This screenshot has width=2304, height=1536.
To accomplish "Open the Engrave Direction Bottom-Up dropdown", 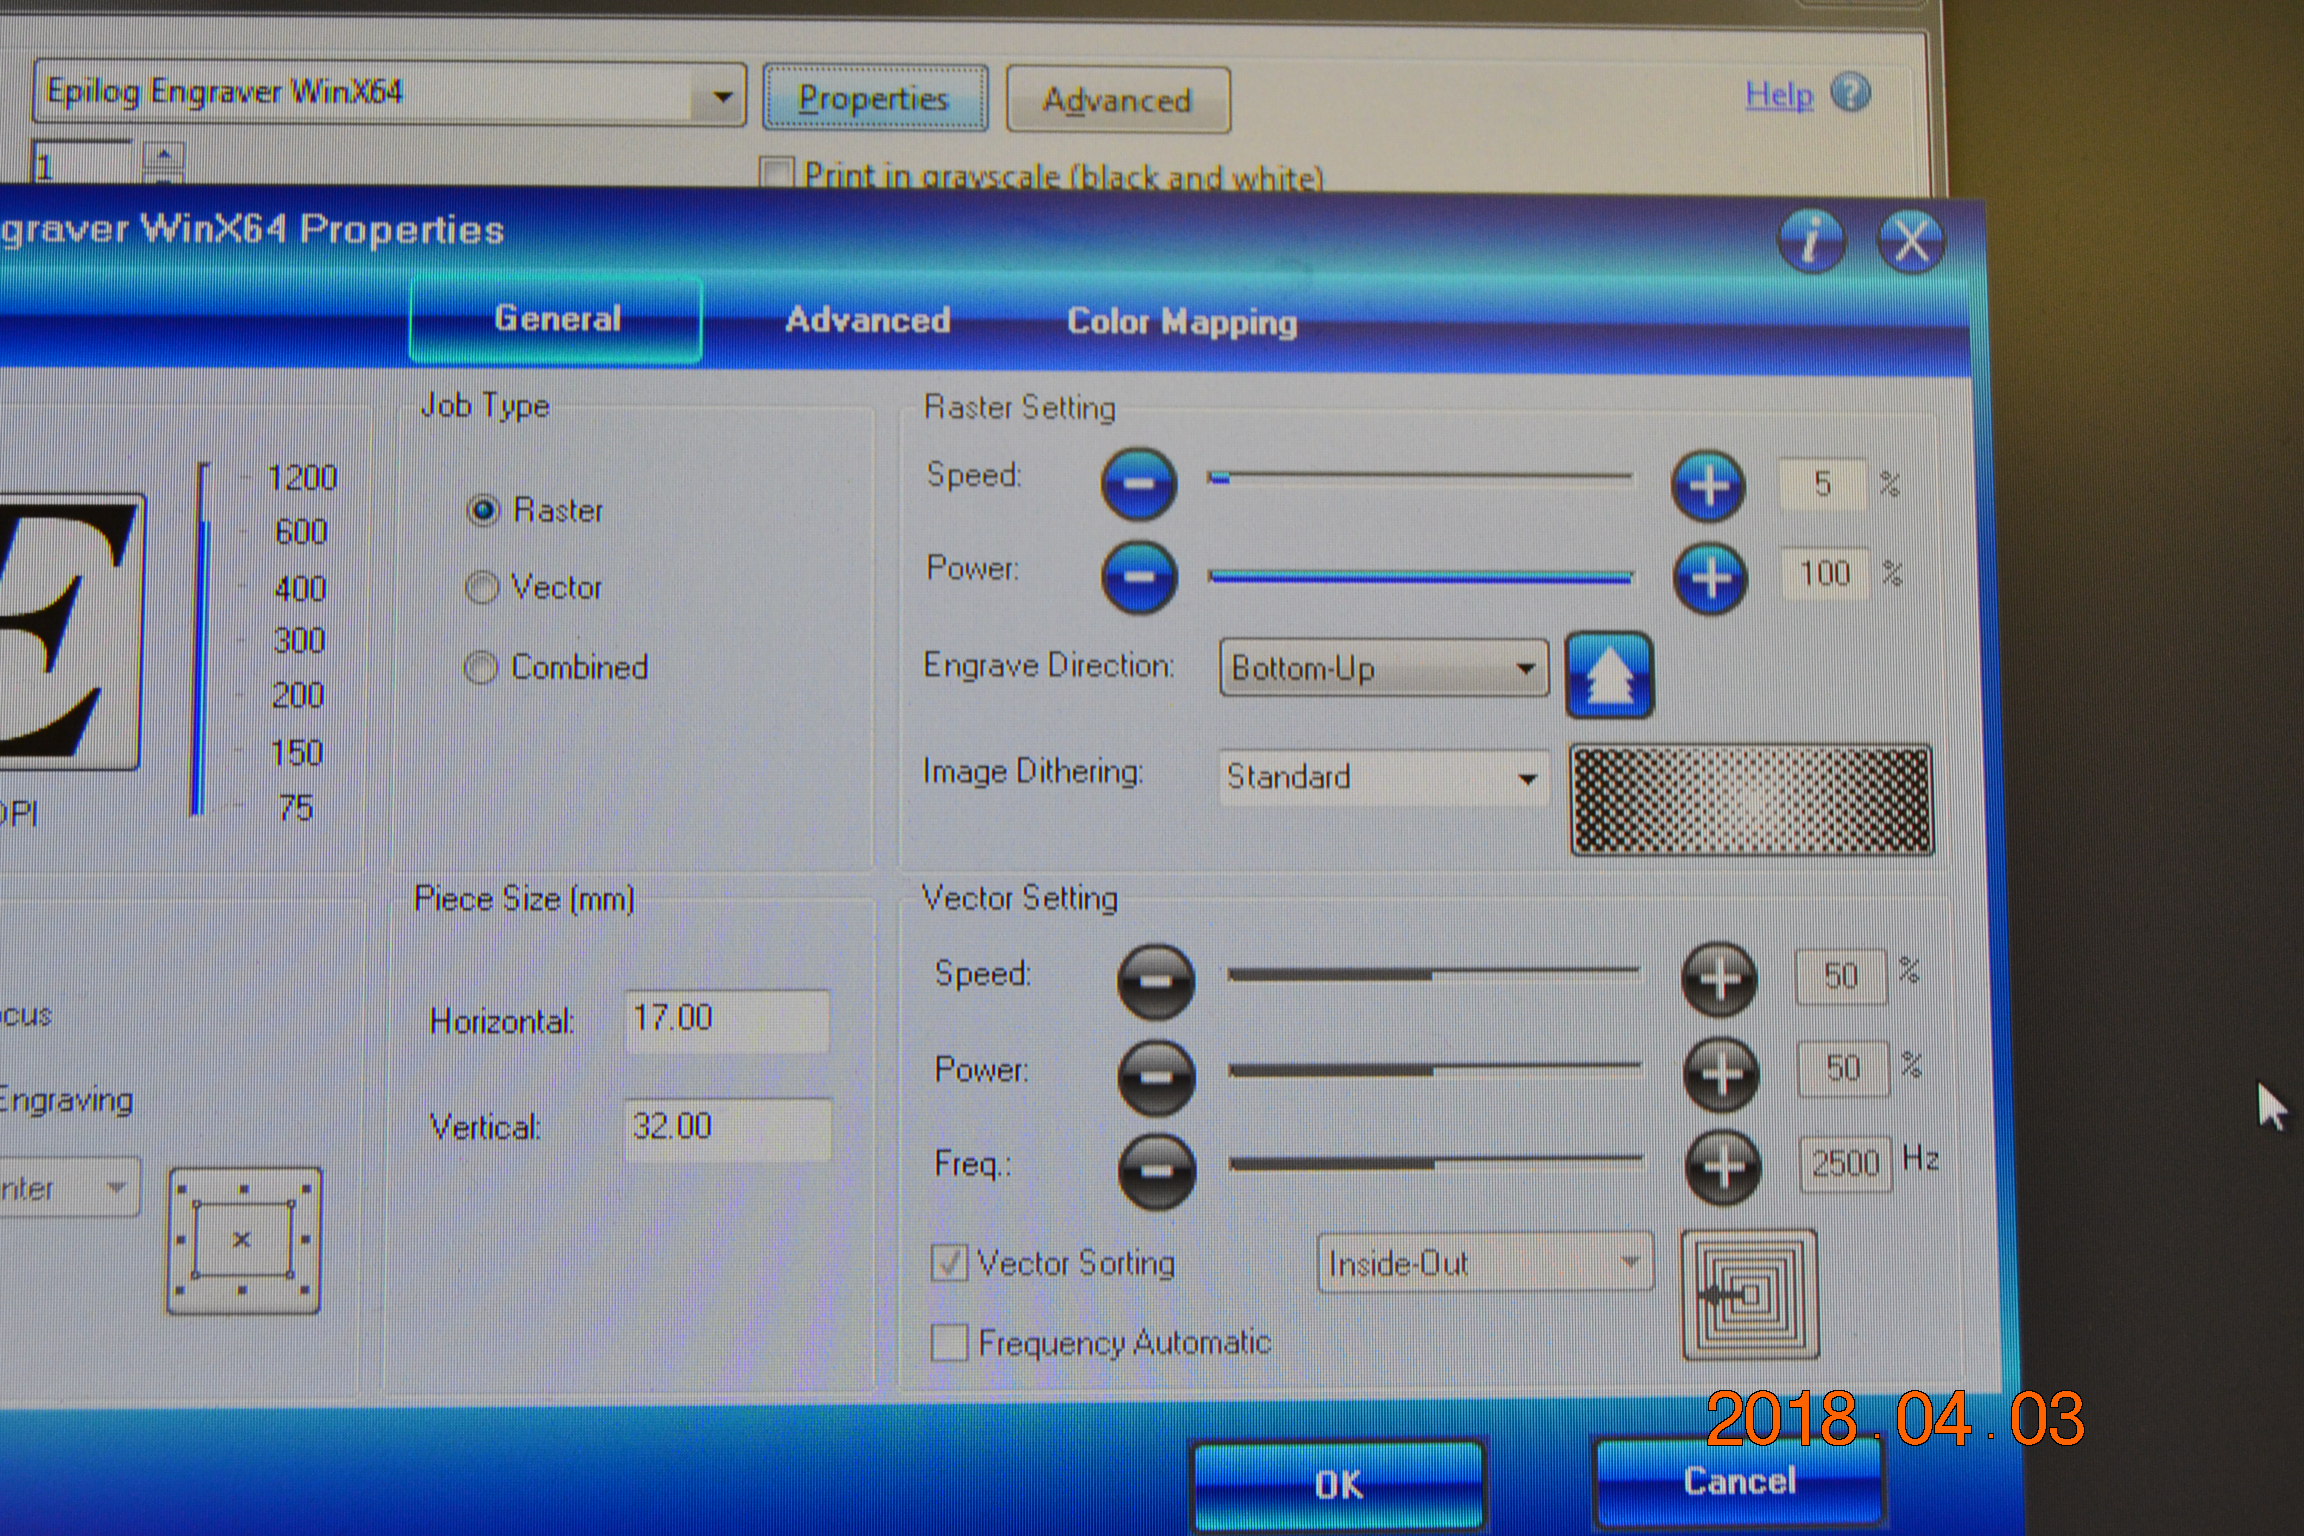I will (1384, 668).
